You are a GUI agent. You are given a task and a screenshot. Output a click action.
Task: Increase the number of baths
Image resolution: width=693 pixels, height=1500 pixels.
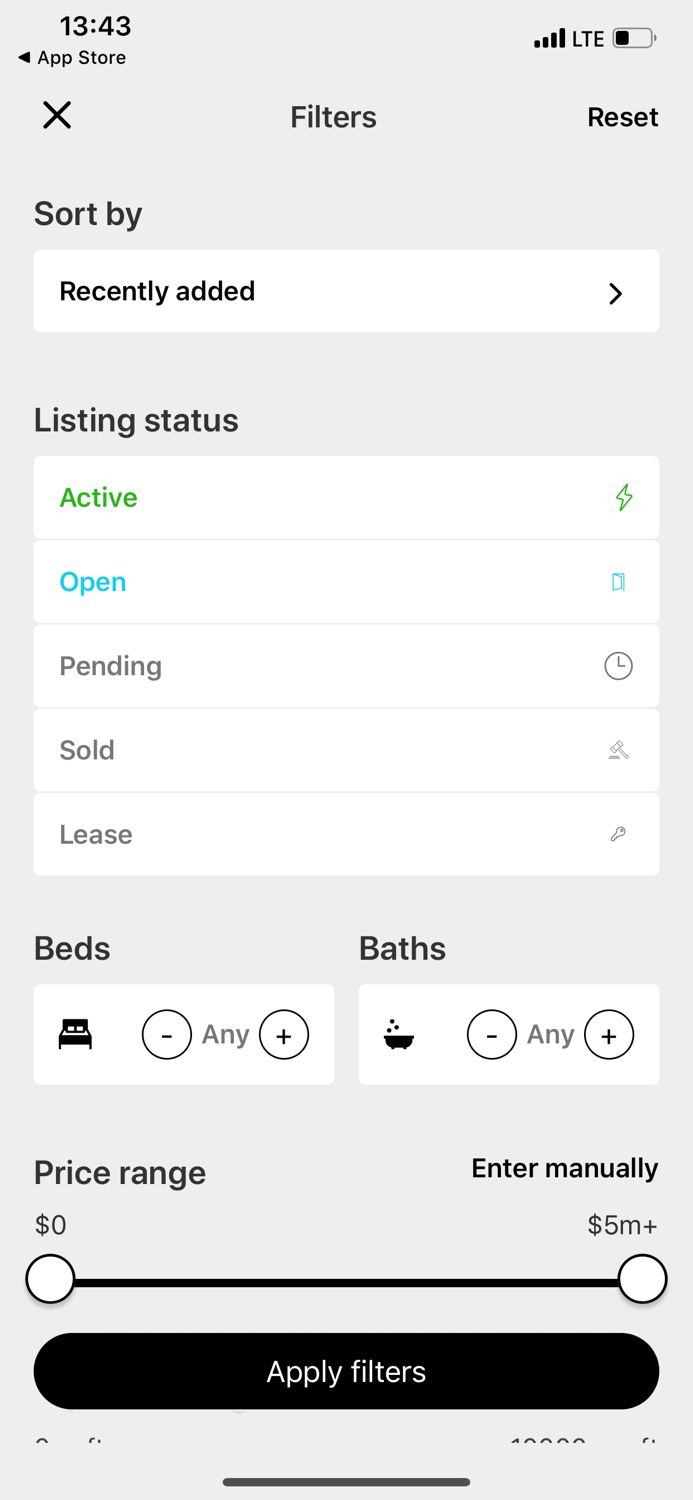click(x=609, y=1035)
